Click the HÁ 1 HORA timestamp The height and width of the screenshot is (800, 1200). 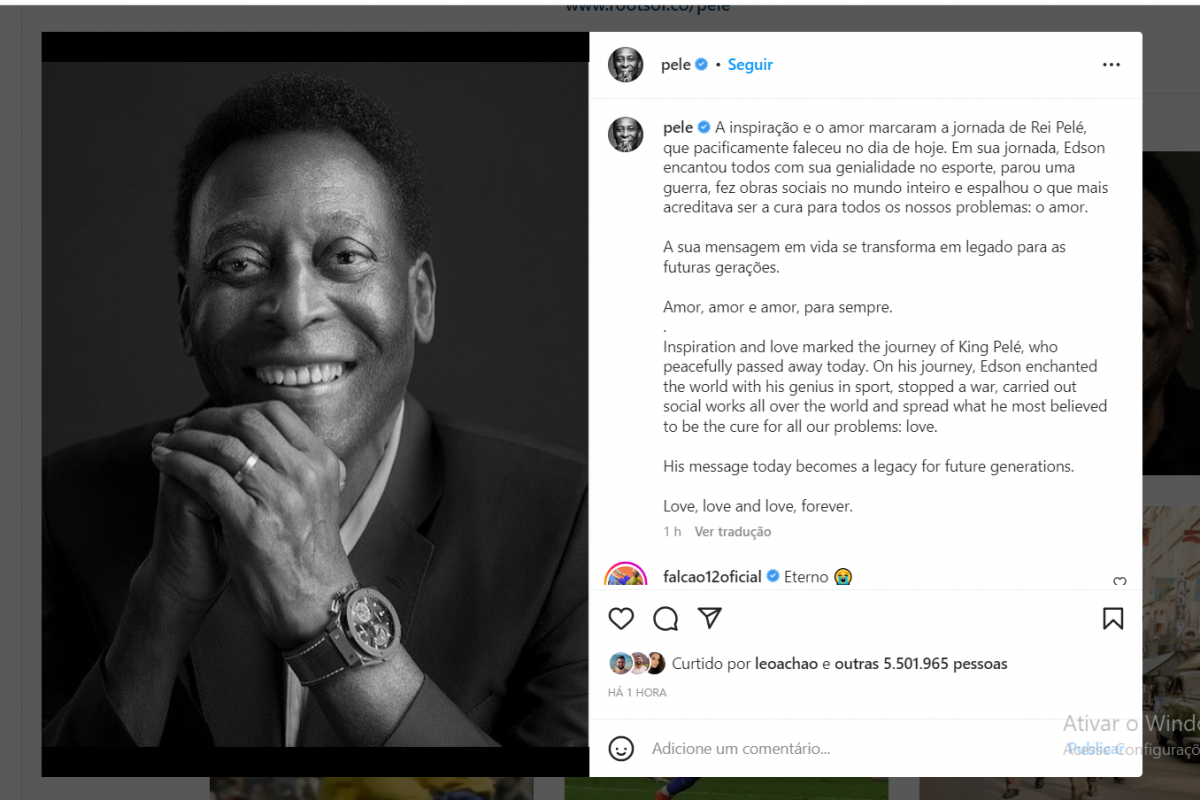637,693
